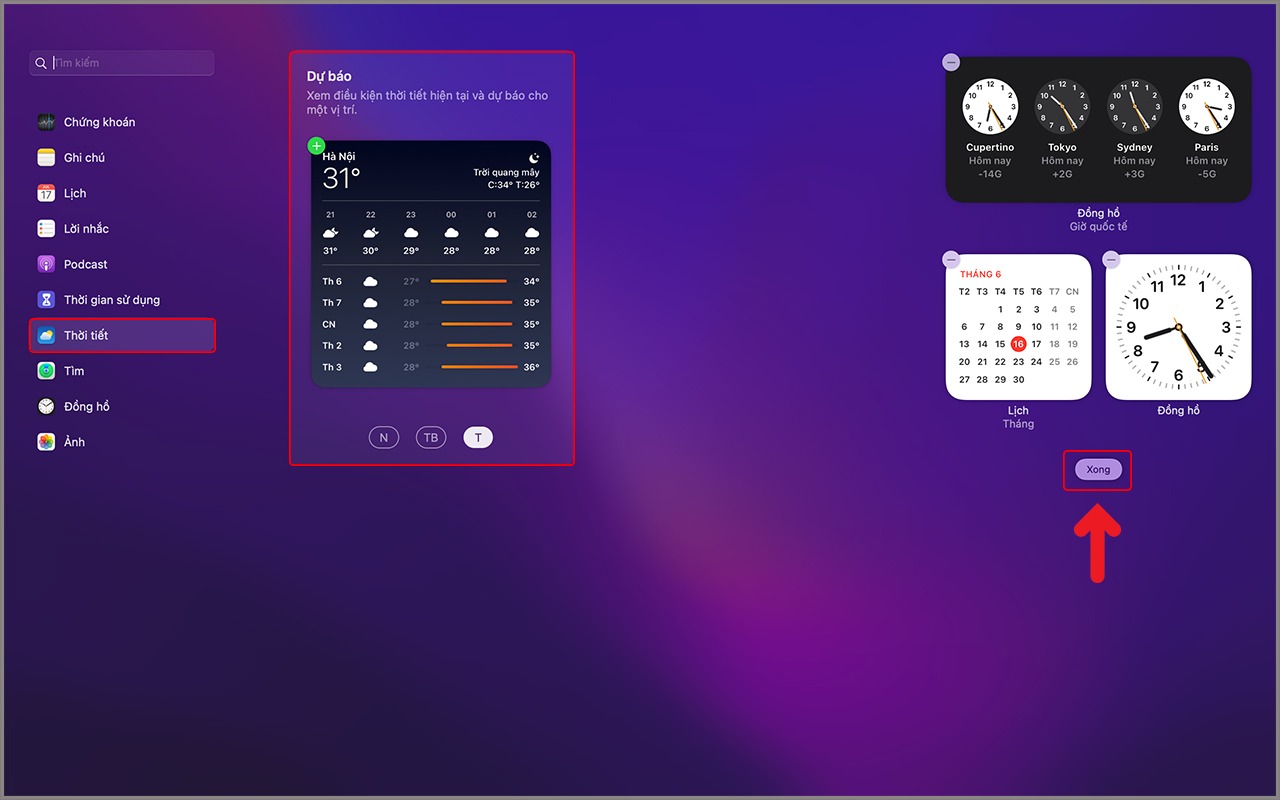Add the Hà Nội weather widget with plus

point(316,146)
